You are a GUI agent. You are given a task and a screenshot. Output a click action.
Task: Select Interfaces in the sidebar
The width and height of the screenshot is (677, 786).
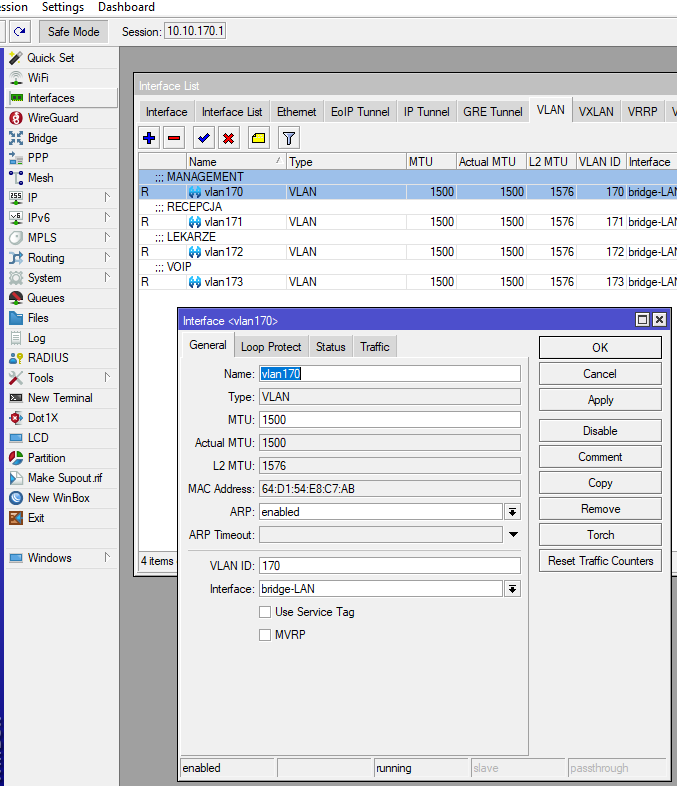pyautogui.click(x=62, y=98)
